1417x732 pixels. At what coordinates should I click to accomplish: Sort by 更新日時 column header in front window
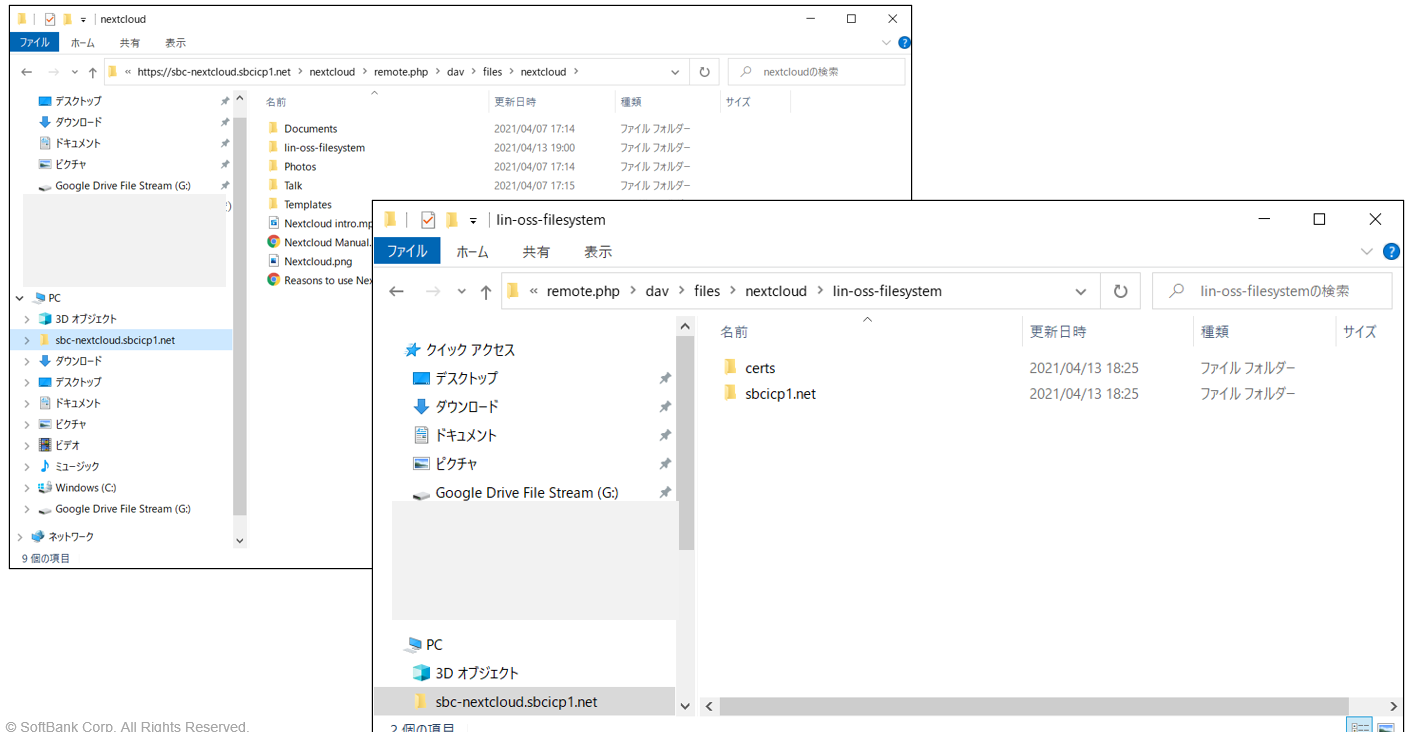click(x=1058, y=332)
